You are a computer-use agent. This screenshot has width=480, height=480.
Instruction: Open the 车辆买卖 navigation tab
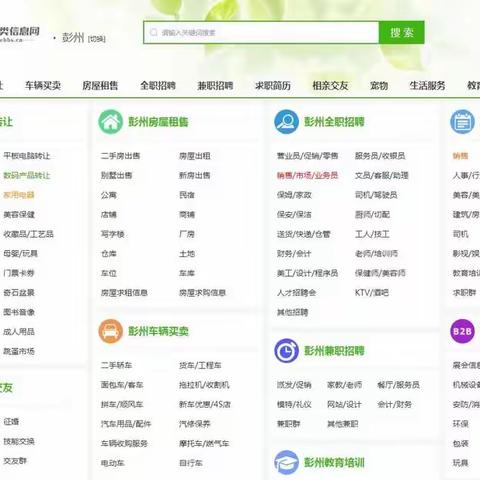click(x=43, y=86)
